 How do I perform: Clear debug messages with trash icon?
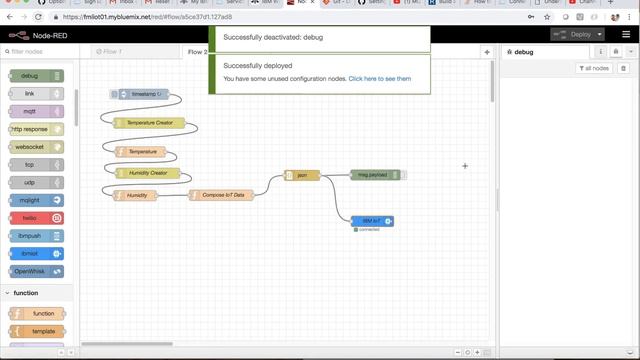[x=623, y=68]
